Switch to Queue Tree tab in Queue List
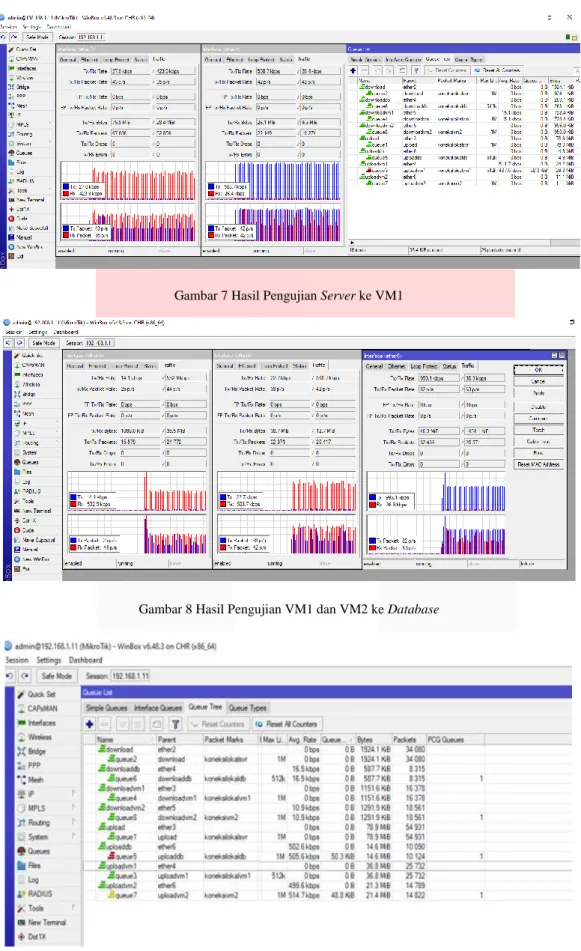Image resolution: width=581 pixels, height=951 pixels. coord(206,707)
